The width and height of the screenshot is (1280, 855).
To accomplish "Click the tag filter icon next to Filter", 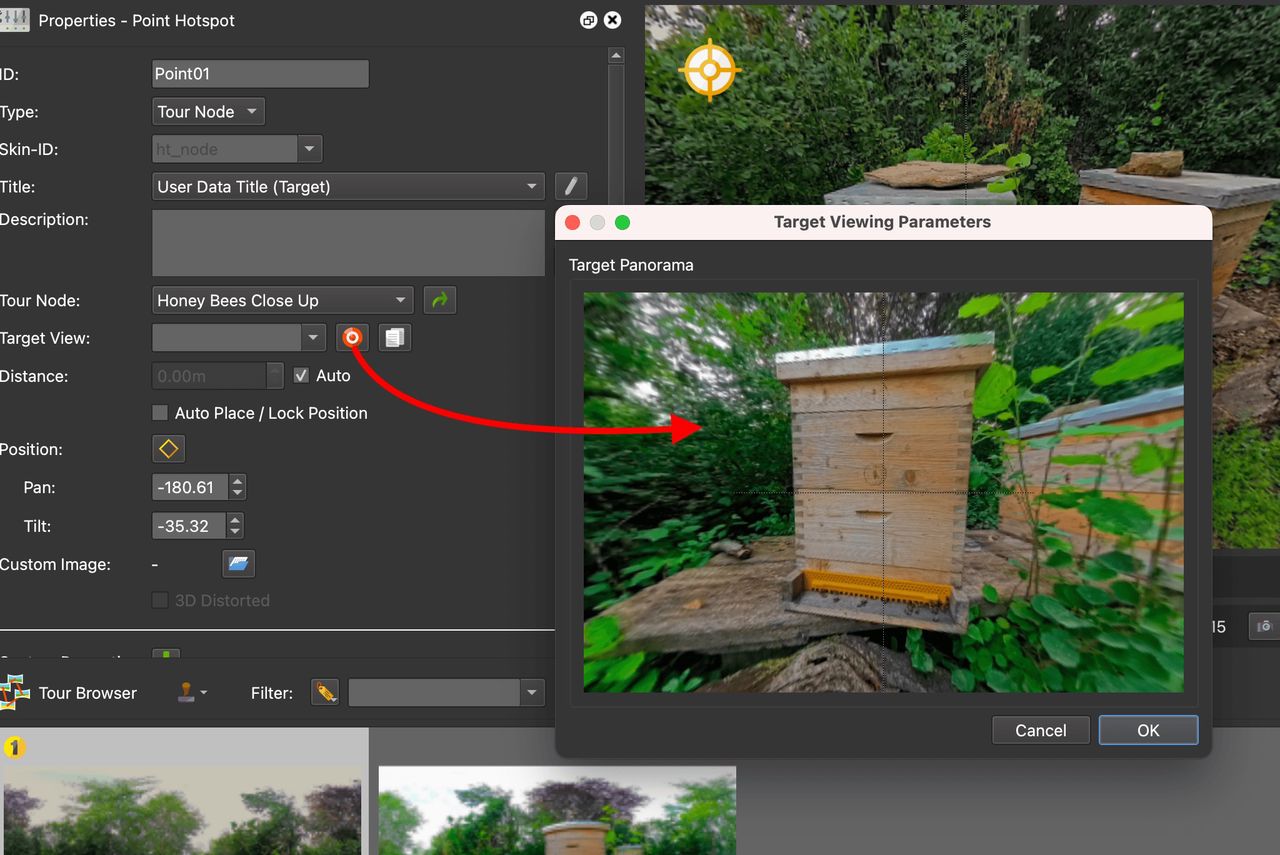I will (324, 692).
